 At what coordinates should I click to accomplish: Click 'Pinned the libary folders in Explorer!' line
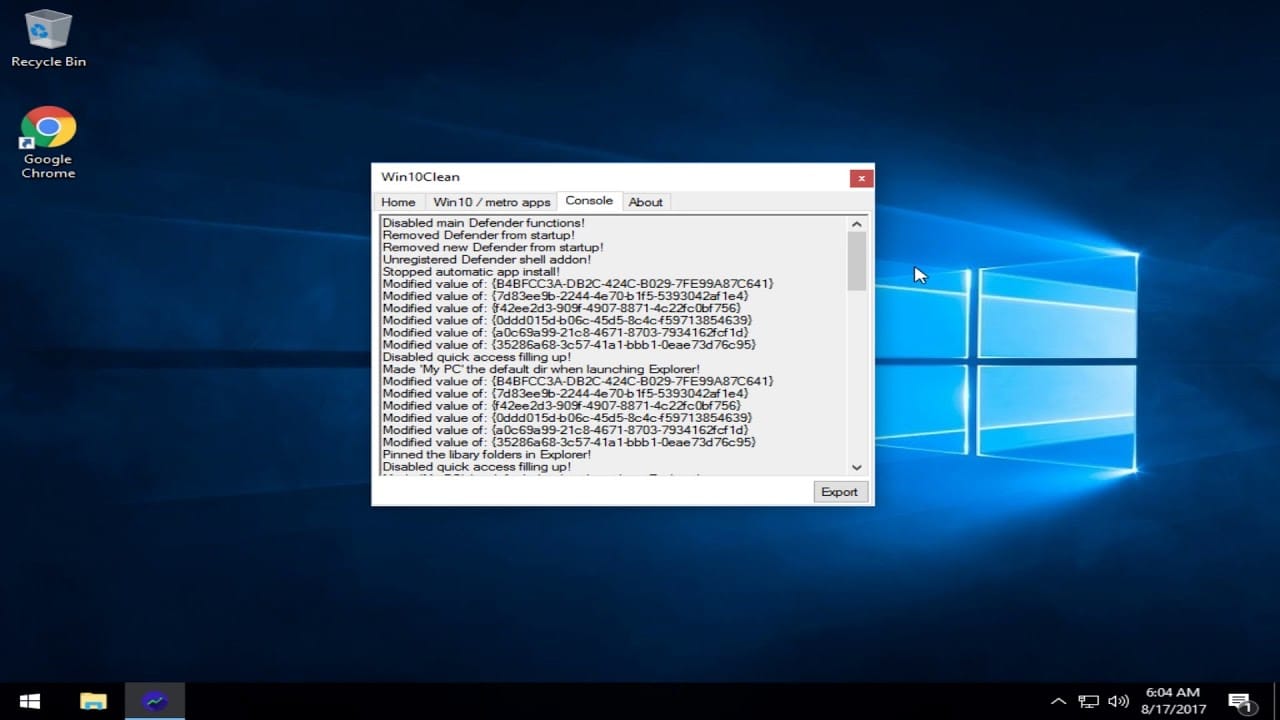pos(487,454)
